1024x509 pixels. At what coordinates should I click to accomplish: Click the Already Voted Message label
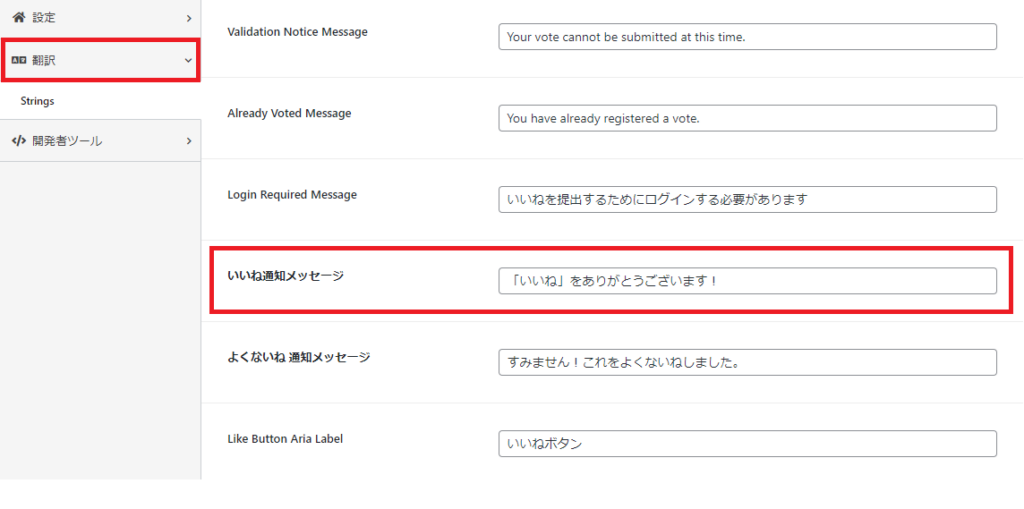[x=289, y=113]
